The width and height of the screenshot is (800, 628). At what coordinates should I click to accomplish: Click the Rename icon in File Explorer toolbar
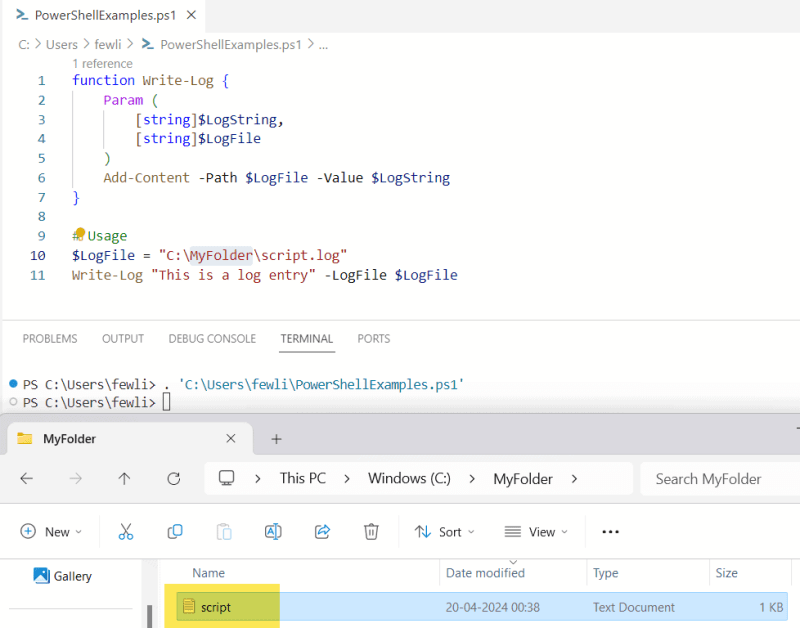(272, 531)
